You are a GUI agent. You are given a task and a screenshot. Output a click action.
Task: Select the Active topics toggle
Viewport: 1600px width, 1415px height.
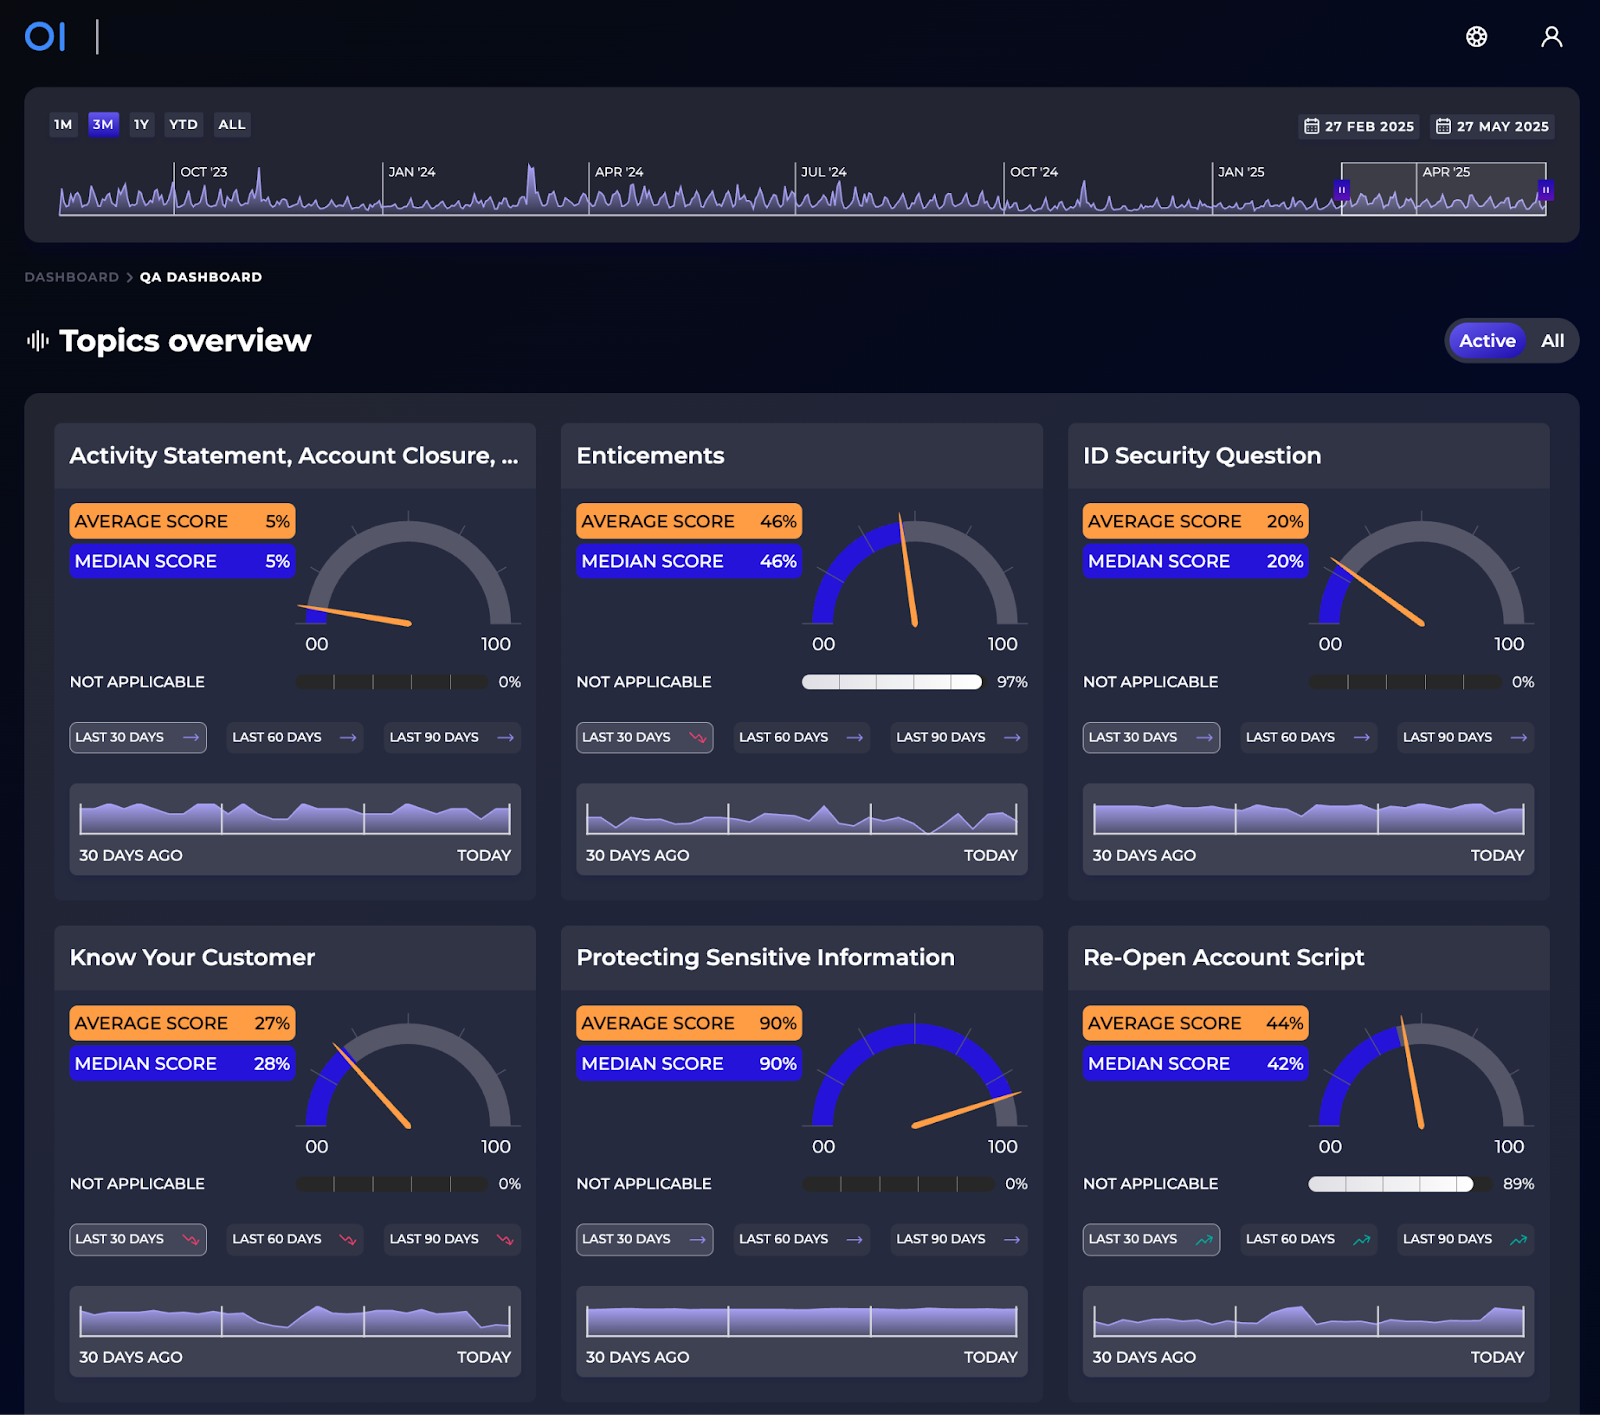click(1487, 341)
